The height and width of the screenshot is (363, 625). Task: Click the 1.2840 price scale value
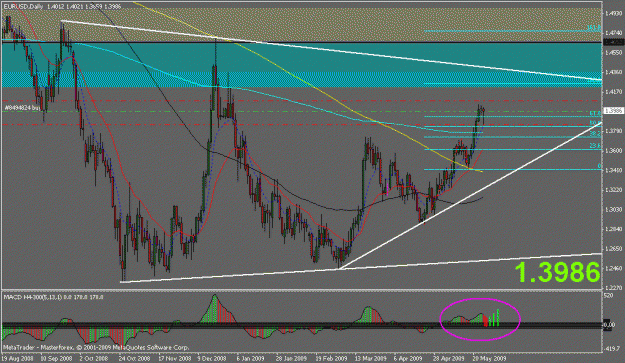[614, 229]
